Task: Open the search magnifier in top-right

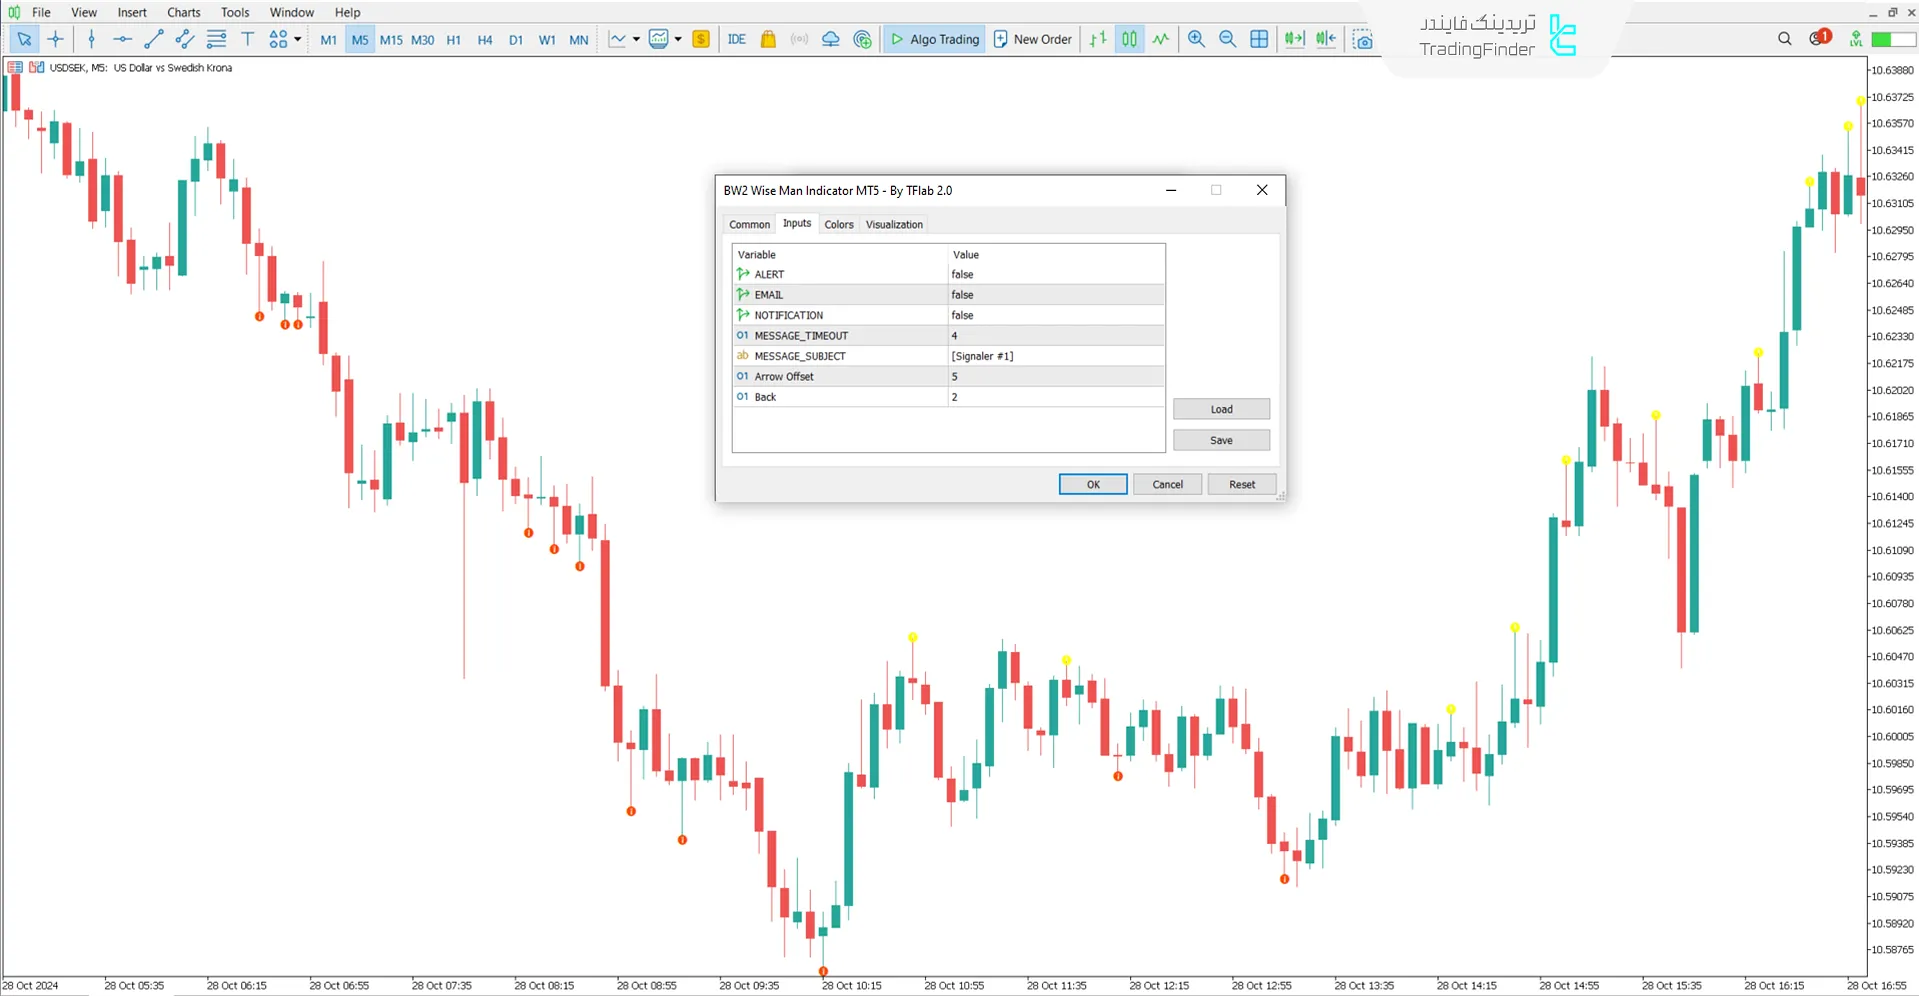Action: [x=1784, y=39]
